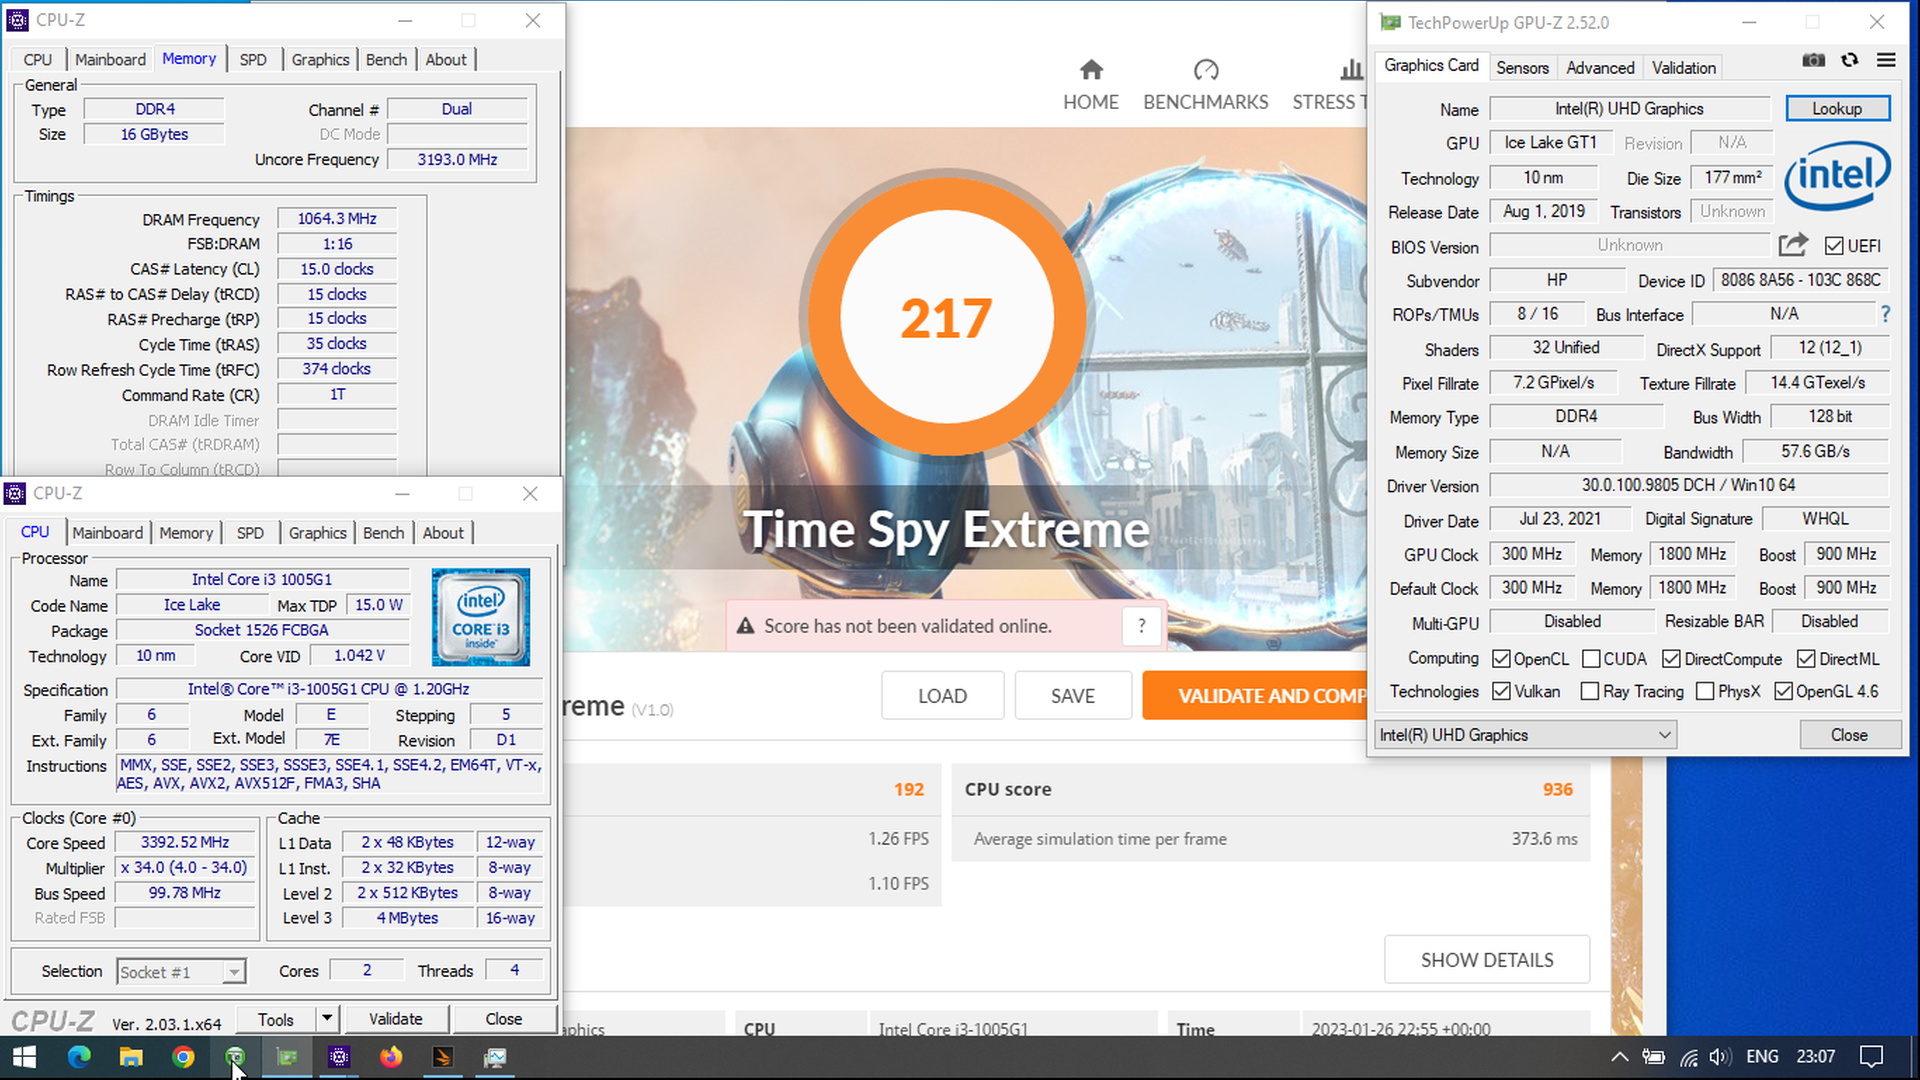Open the network status tray icon
Image resolution: width=1920 pixels, height=1080 pixels.
(x=1688, y=1057)
